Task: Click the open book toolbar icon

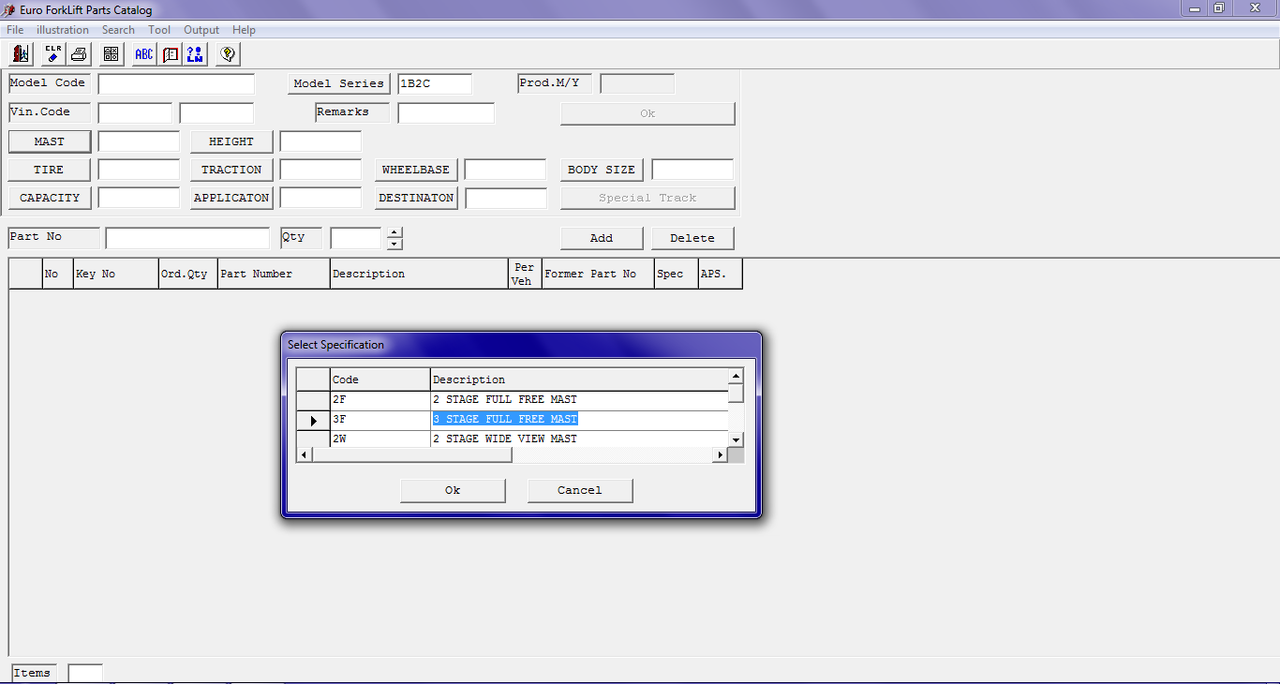Action: coord(170,54)
